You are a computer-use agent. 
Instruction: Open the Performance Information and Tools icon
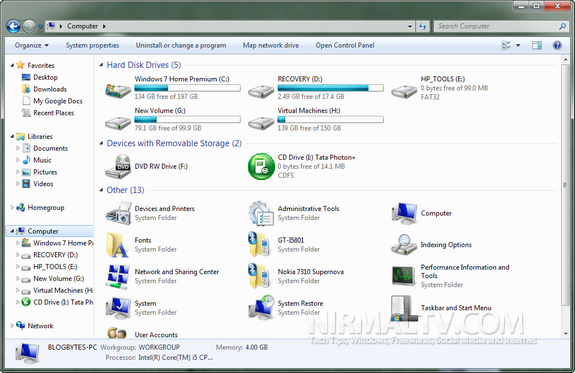click(x=403, y=276)
